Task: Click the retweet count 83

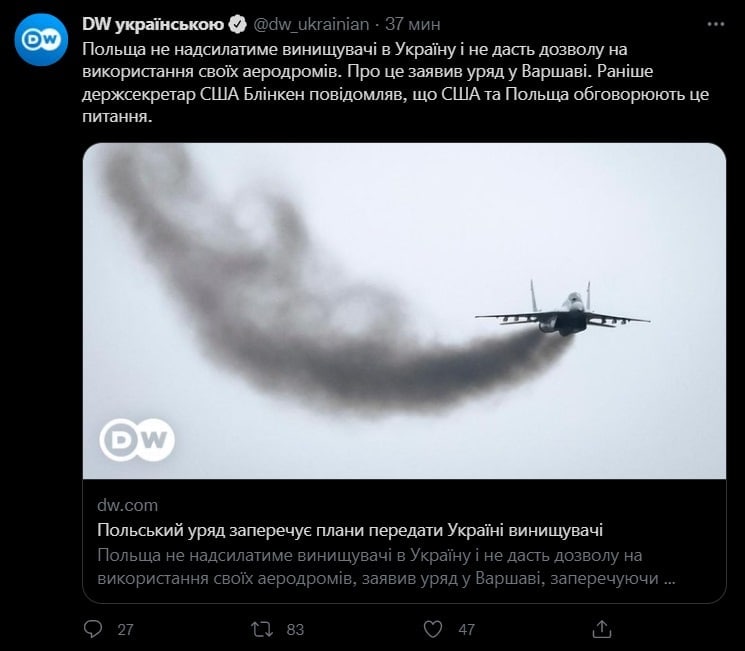Action: pyautogui.click(x=295, y=630)
